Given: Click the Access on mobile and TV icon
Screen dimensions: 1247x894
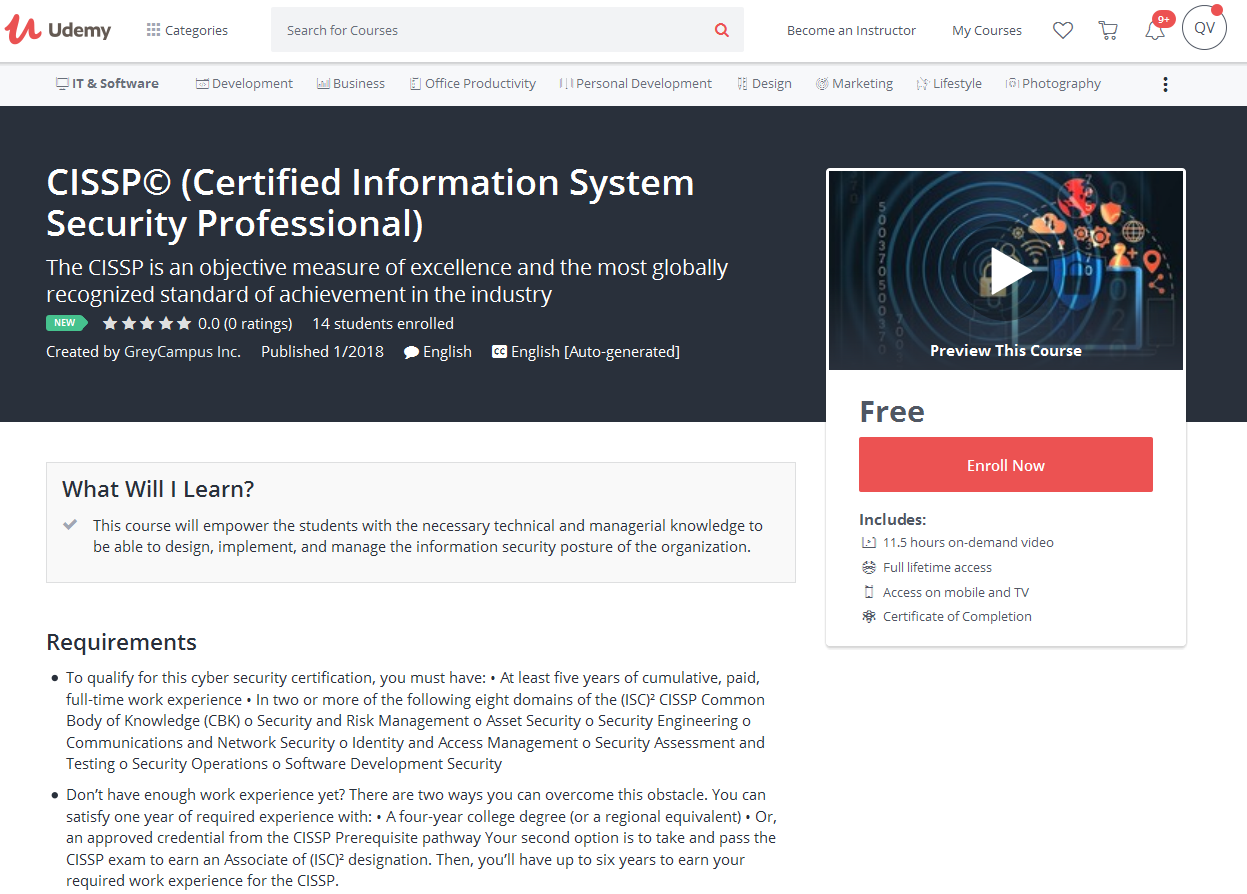Looking at the screenshot, I should [868, 592].
